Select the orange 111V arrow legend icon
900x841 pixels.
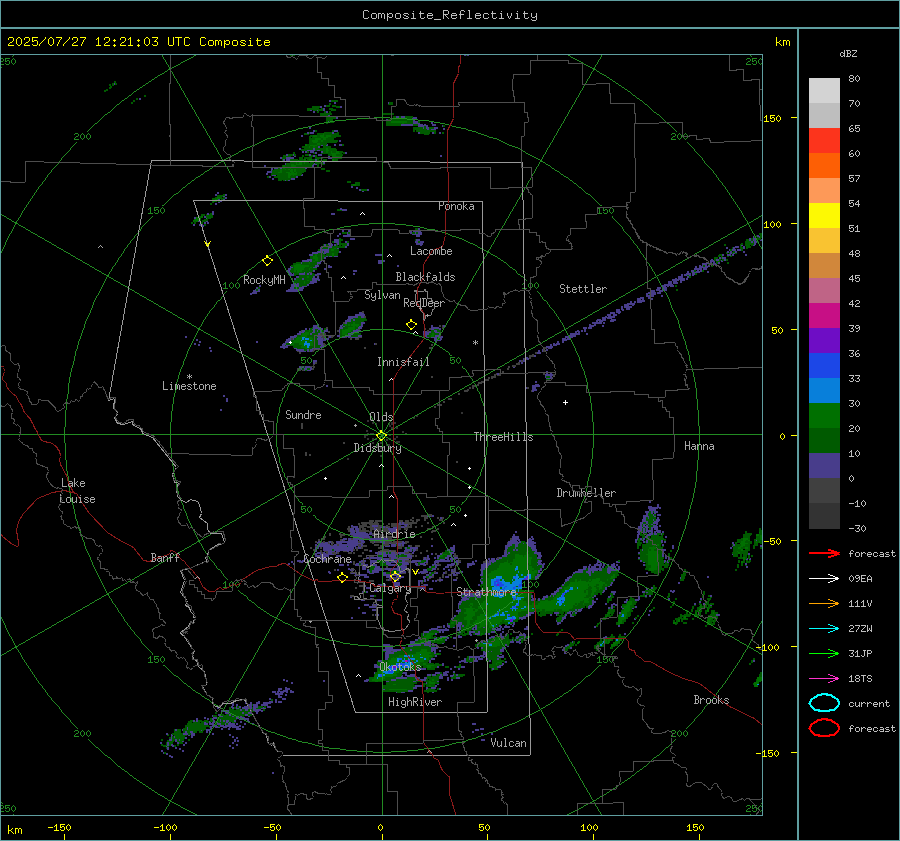[824, 603]
